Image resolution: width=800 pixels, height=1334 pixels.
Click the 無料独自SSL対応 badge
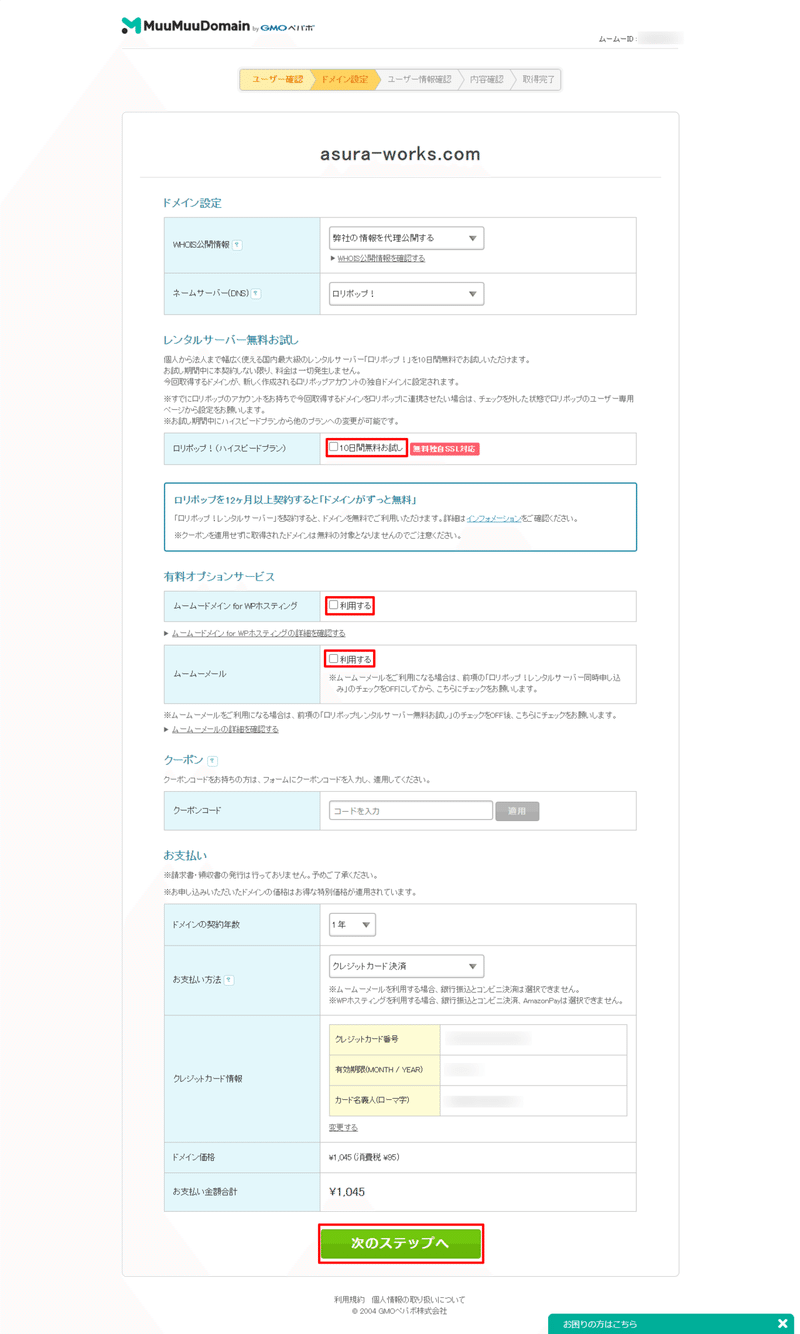444,449
